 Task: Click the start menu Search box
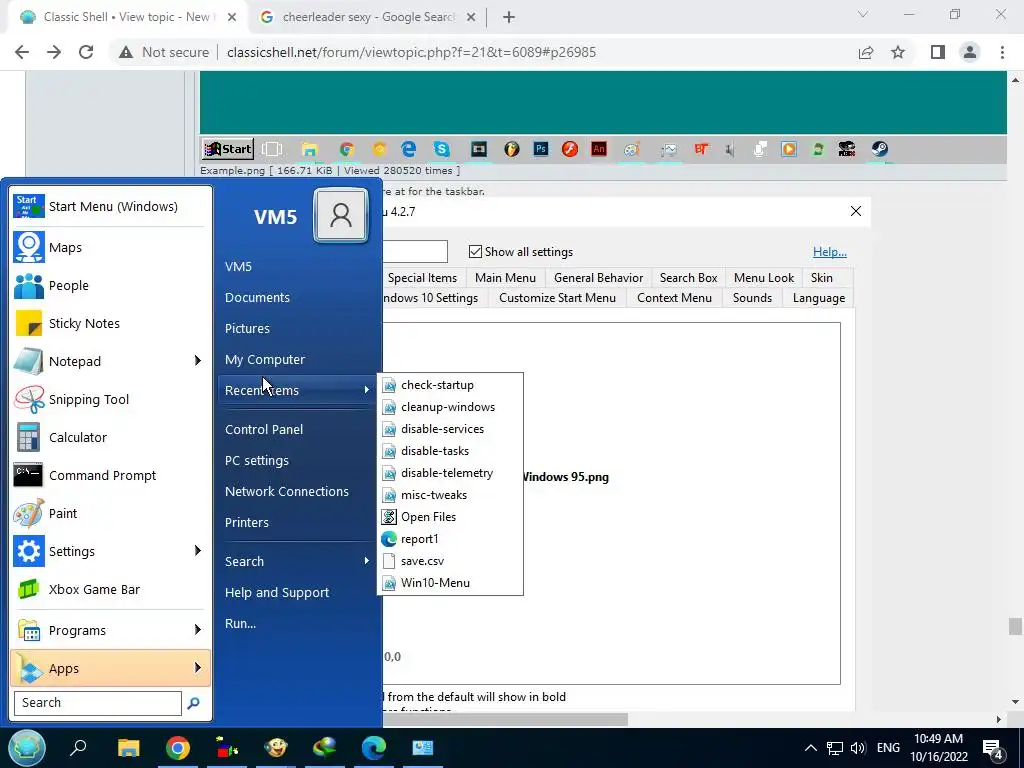click(98, 703)
